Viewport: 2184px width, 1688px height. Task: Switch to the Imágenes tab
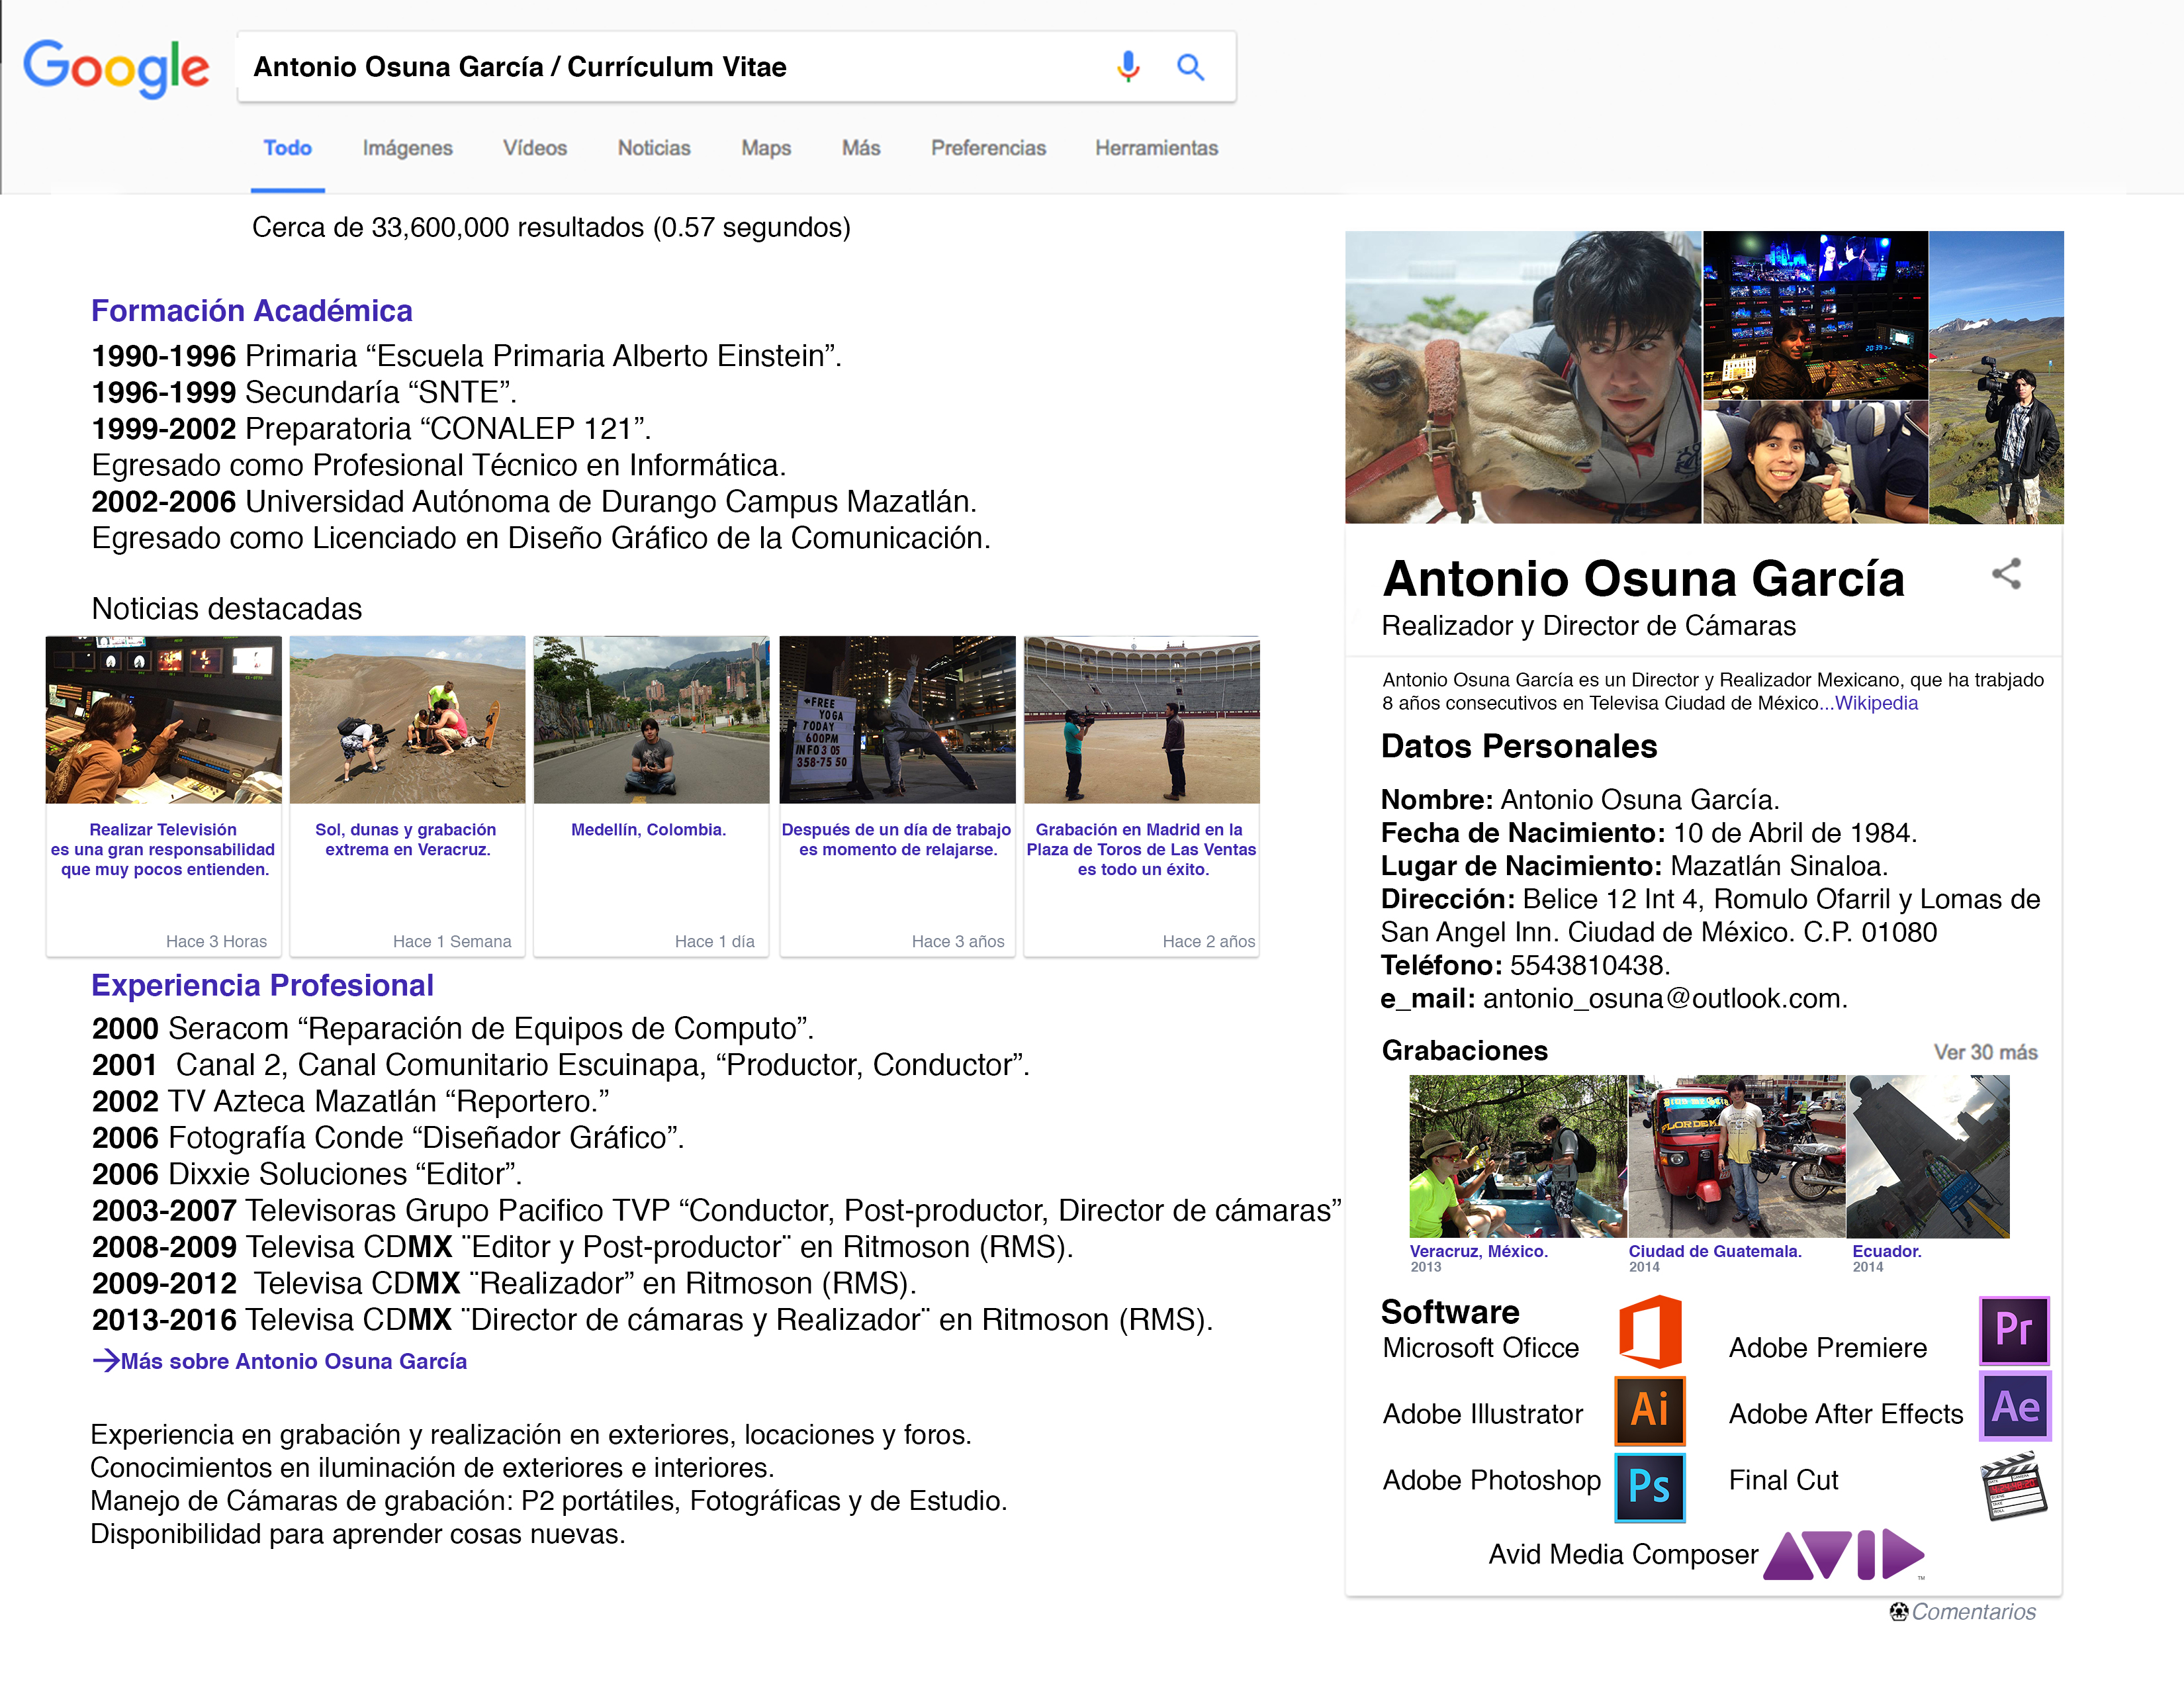click(407, 148)
